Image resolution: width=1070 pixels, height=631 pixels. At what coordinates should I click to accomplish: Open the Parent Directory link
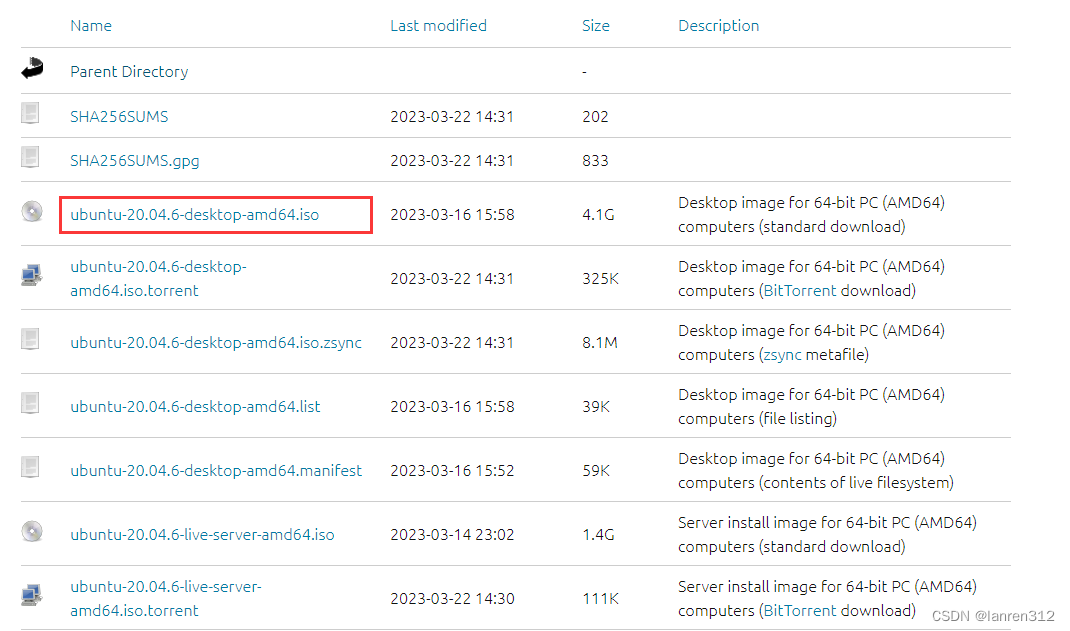tap(129, 72)
